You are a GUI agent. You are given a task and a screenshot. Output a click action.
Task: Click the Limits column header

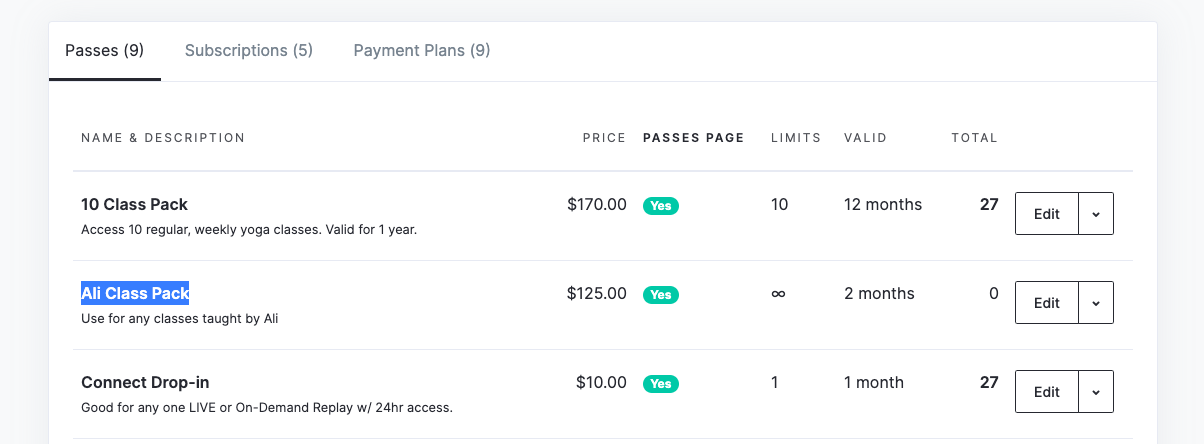coord(796,138)
